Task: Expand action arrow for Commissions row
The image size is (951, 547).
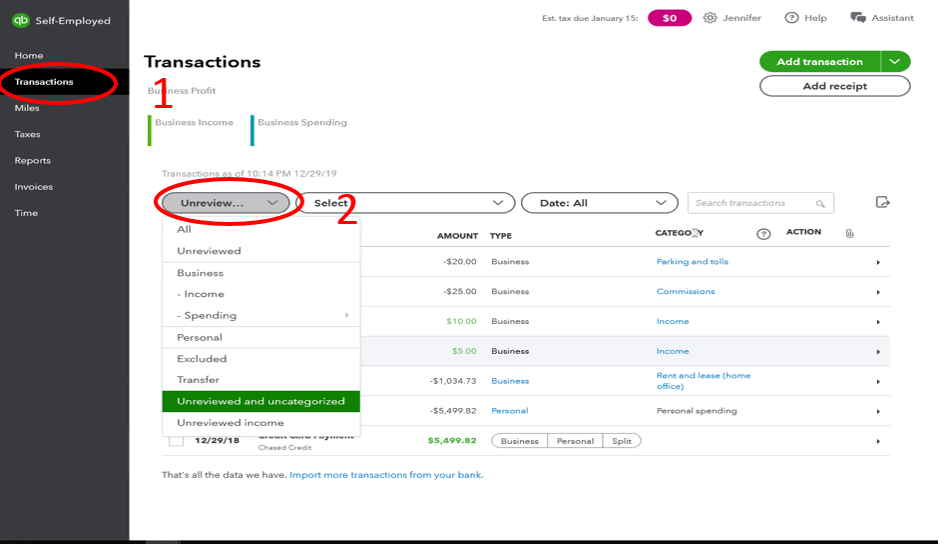Action: coord(878,292)
